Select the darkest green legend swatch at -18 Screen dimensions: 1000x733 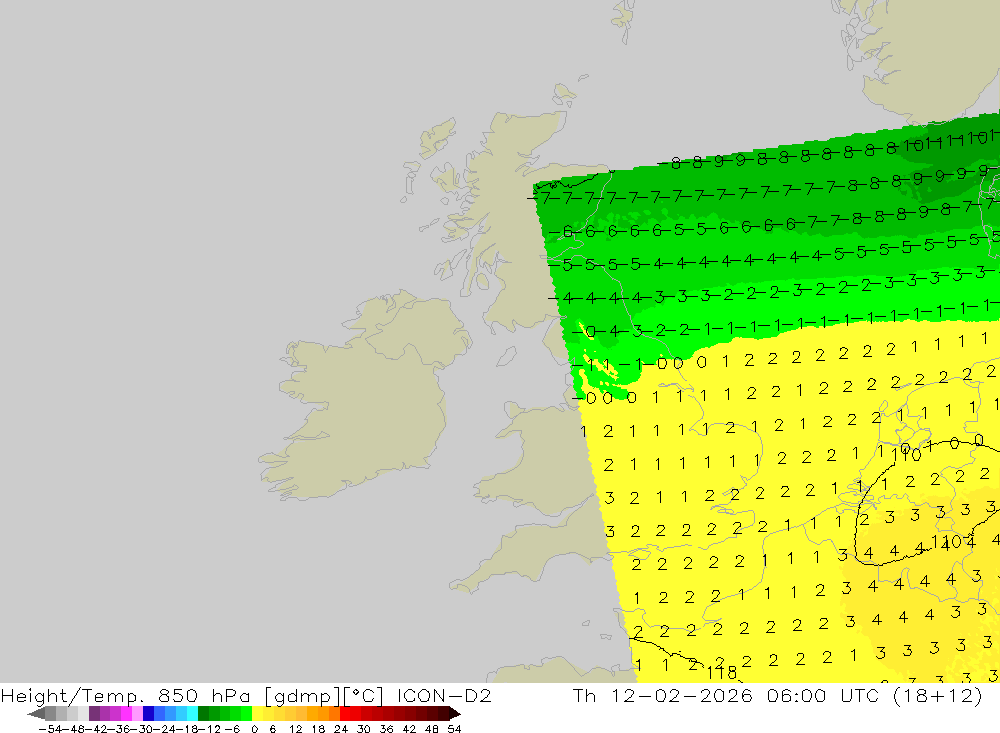tap(203, 713)
